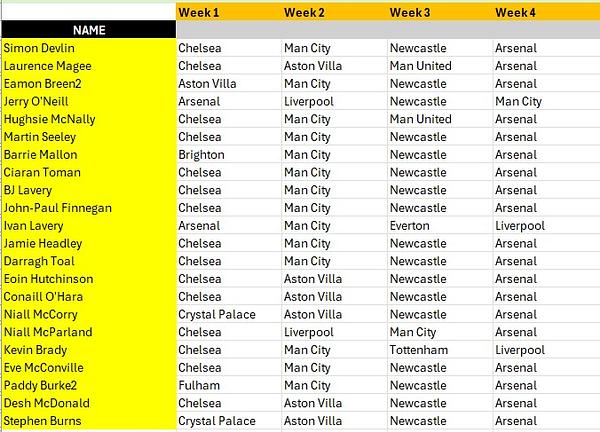Click Jerry O'Neill's Week 4 Man City cell
Viewport: 600px width, 432px height.
tap(518, 101)
